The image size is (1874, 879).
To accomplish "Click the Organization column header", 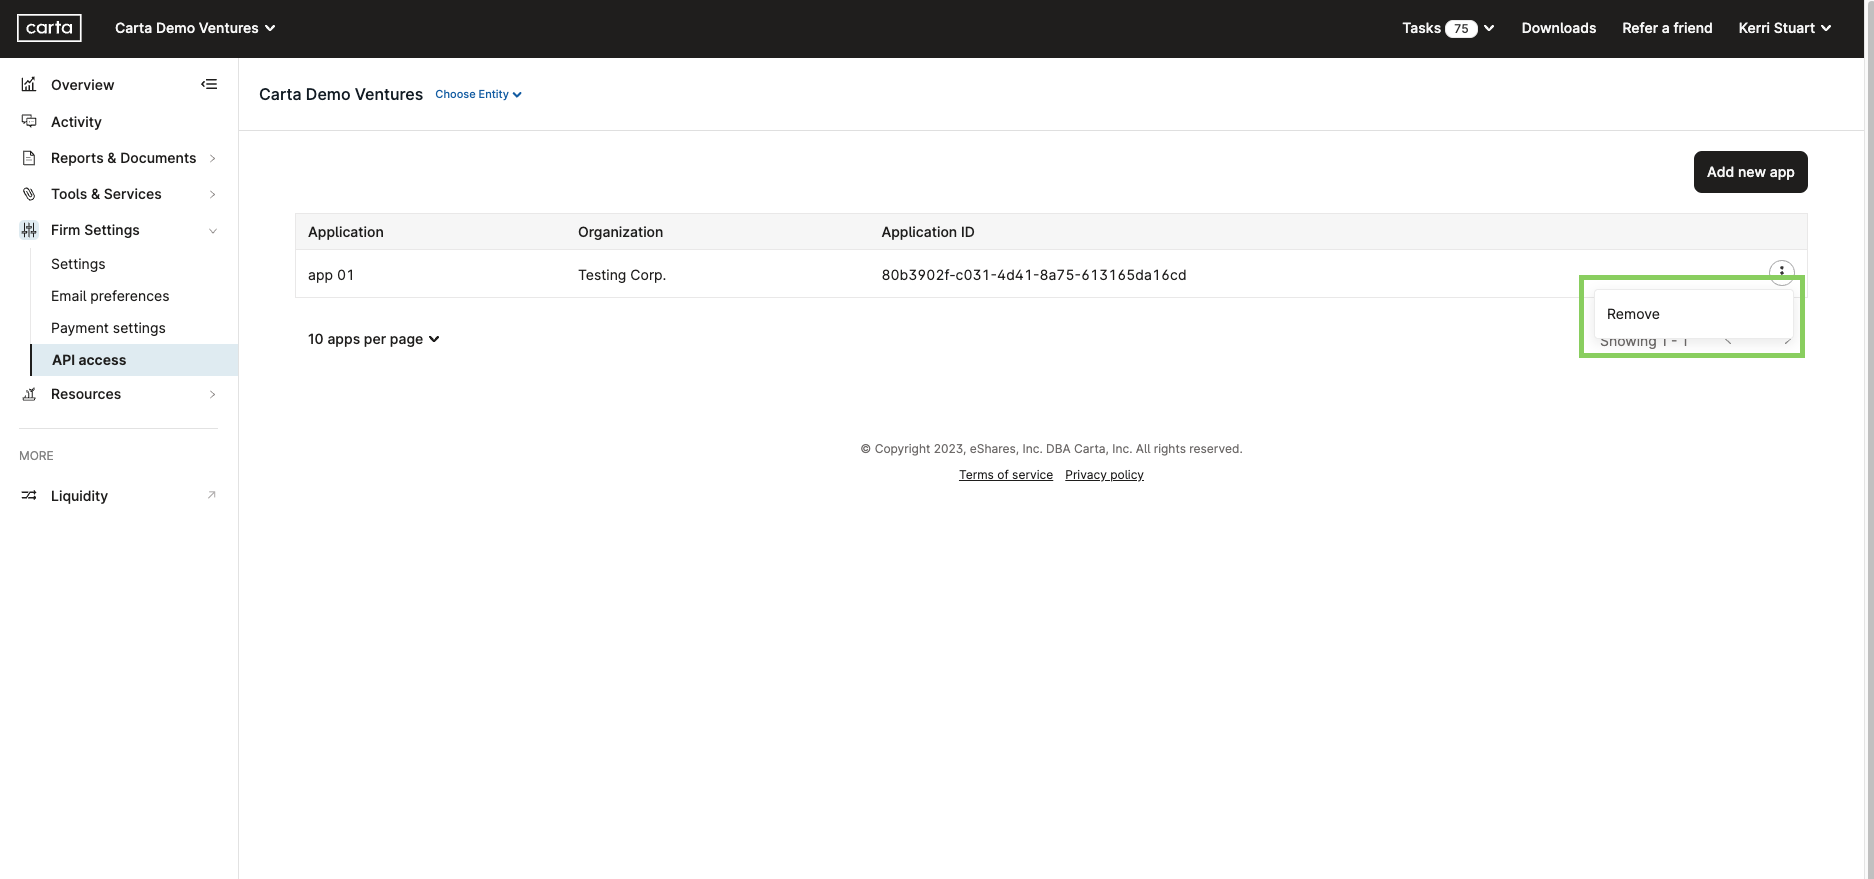I will point(620,232).
